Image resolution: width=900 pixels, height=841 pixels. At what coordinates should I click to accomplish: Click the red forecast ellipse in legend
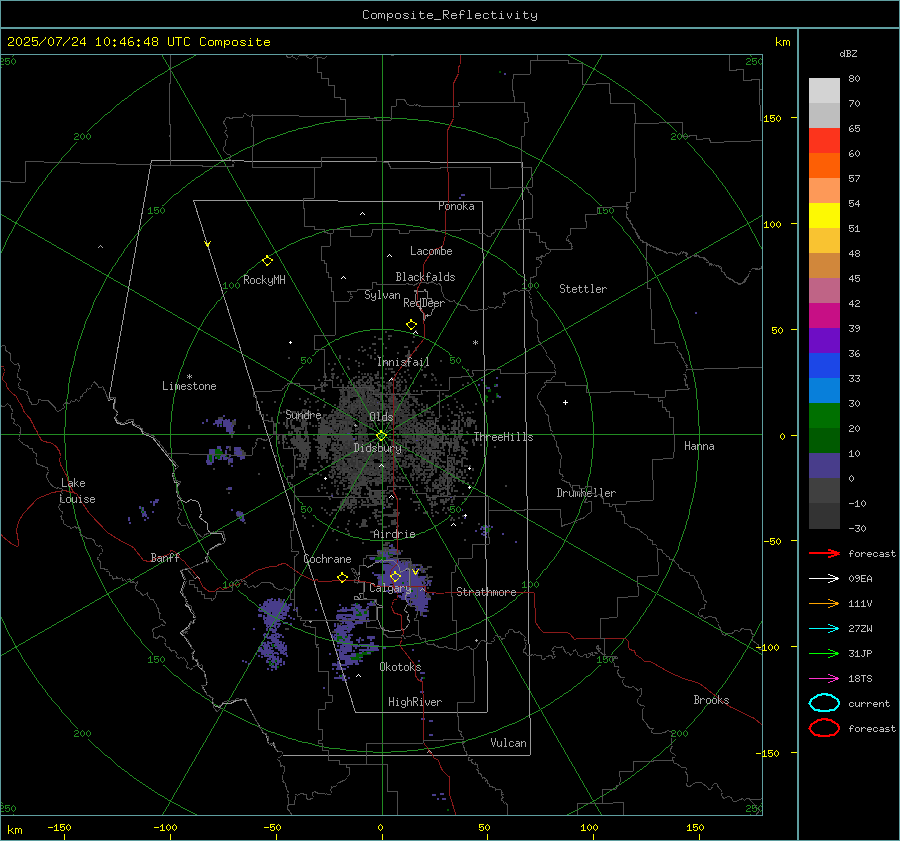click(x=824, y=728)
